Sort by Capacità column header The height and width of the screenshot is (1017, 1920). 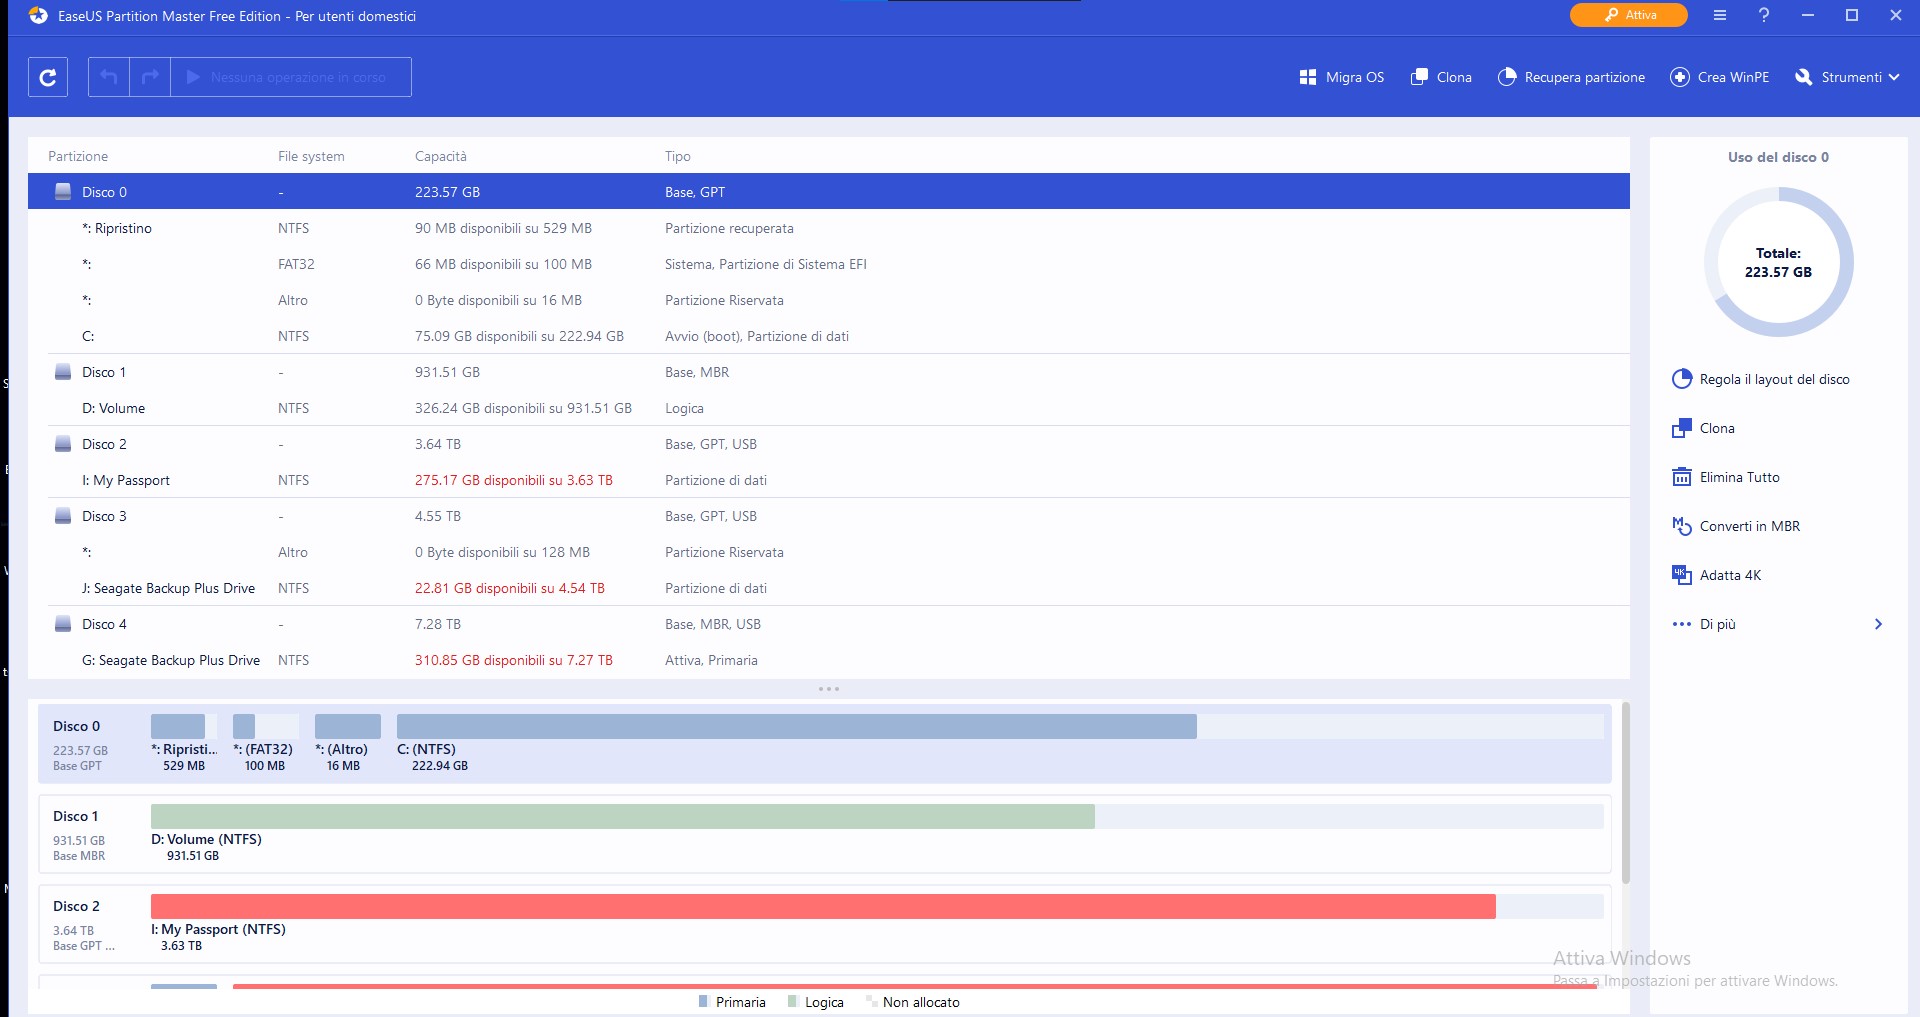(x=441, y=156)
